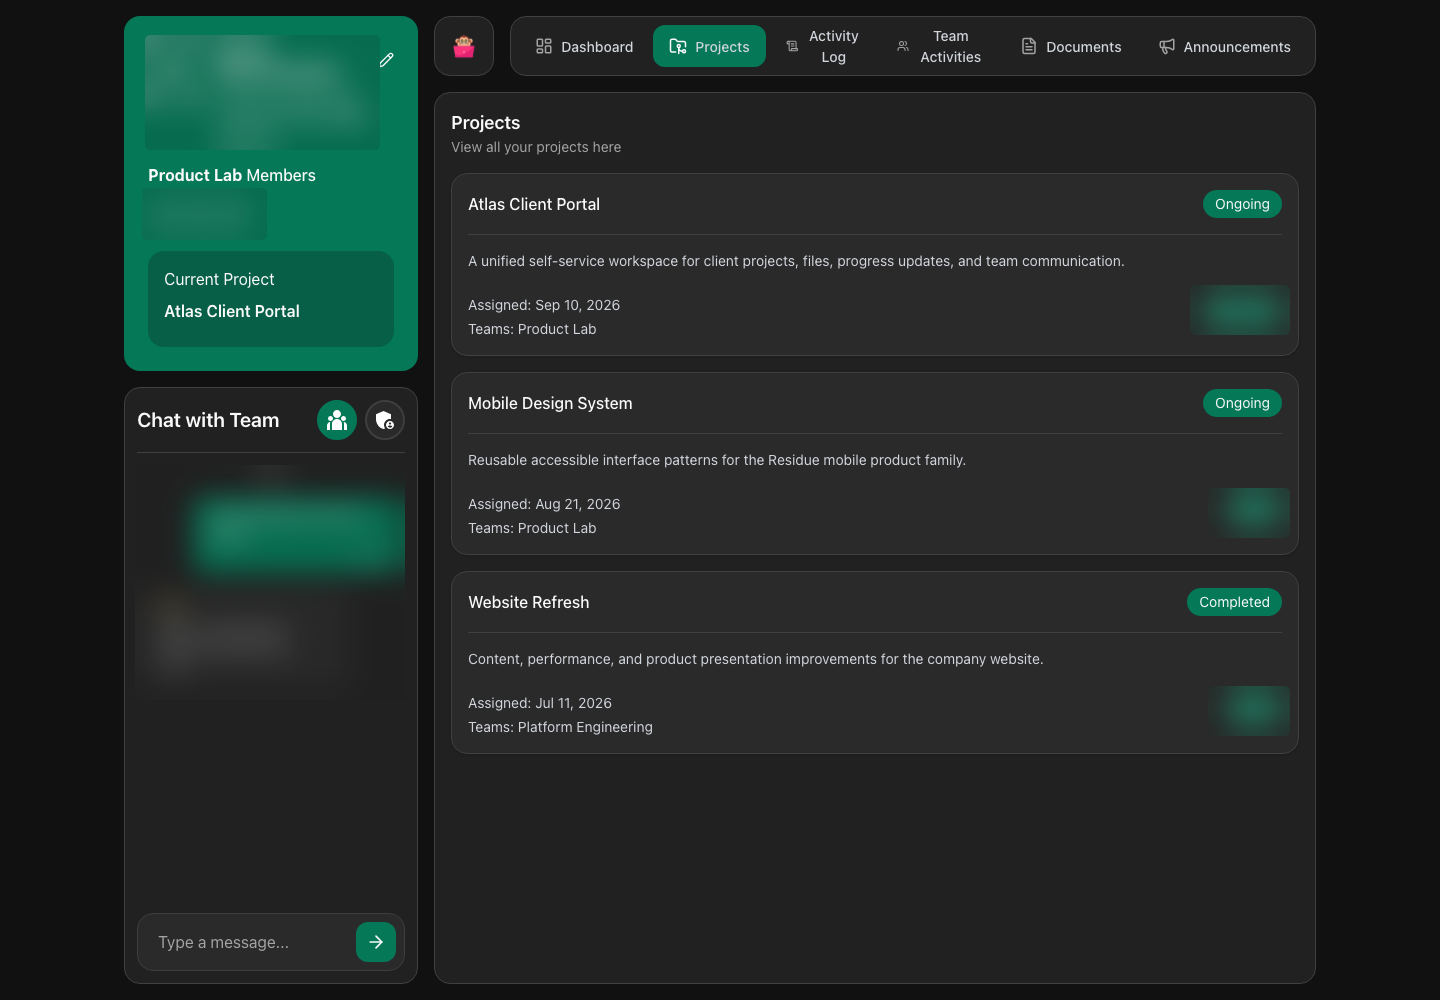
Task: Click the Product Lab Members label
Action: click(x=232, y=175)
